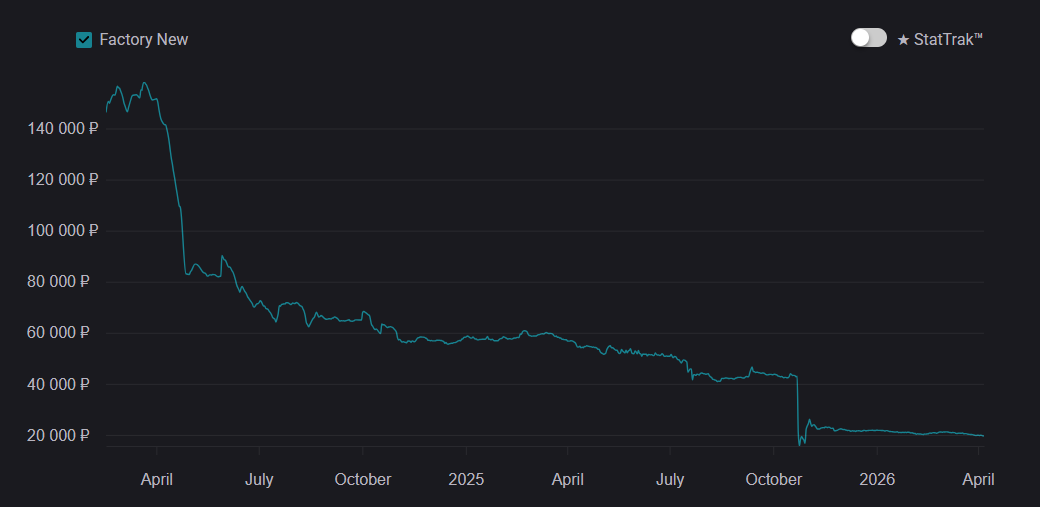Click the star icon beside StatTrak
This screenshot has height=507, width=1040.
903,39
